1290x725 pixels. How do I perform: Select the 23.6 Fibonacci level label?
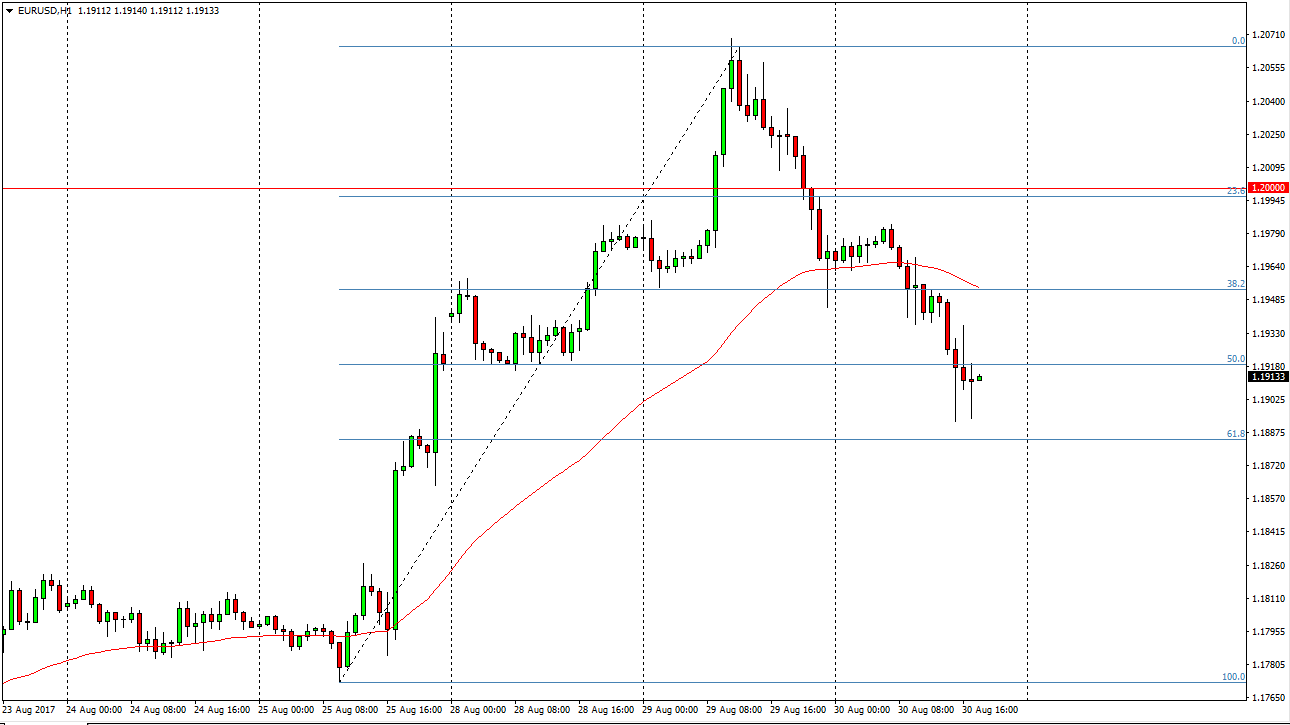(x=1236, y=190)
